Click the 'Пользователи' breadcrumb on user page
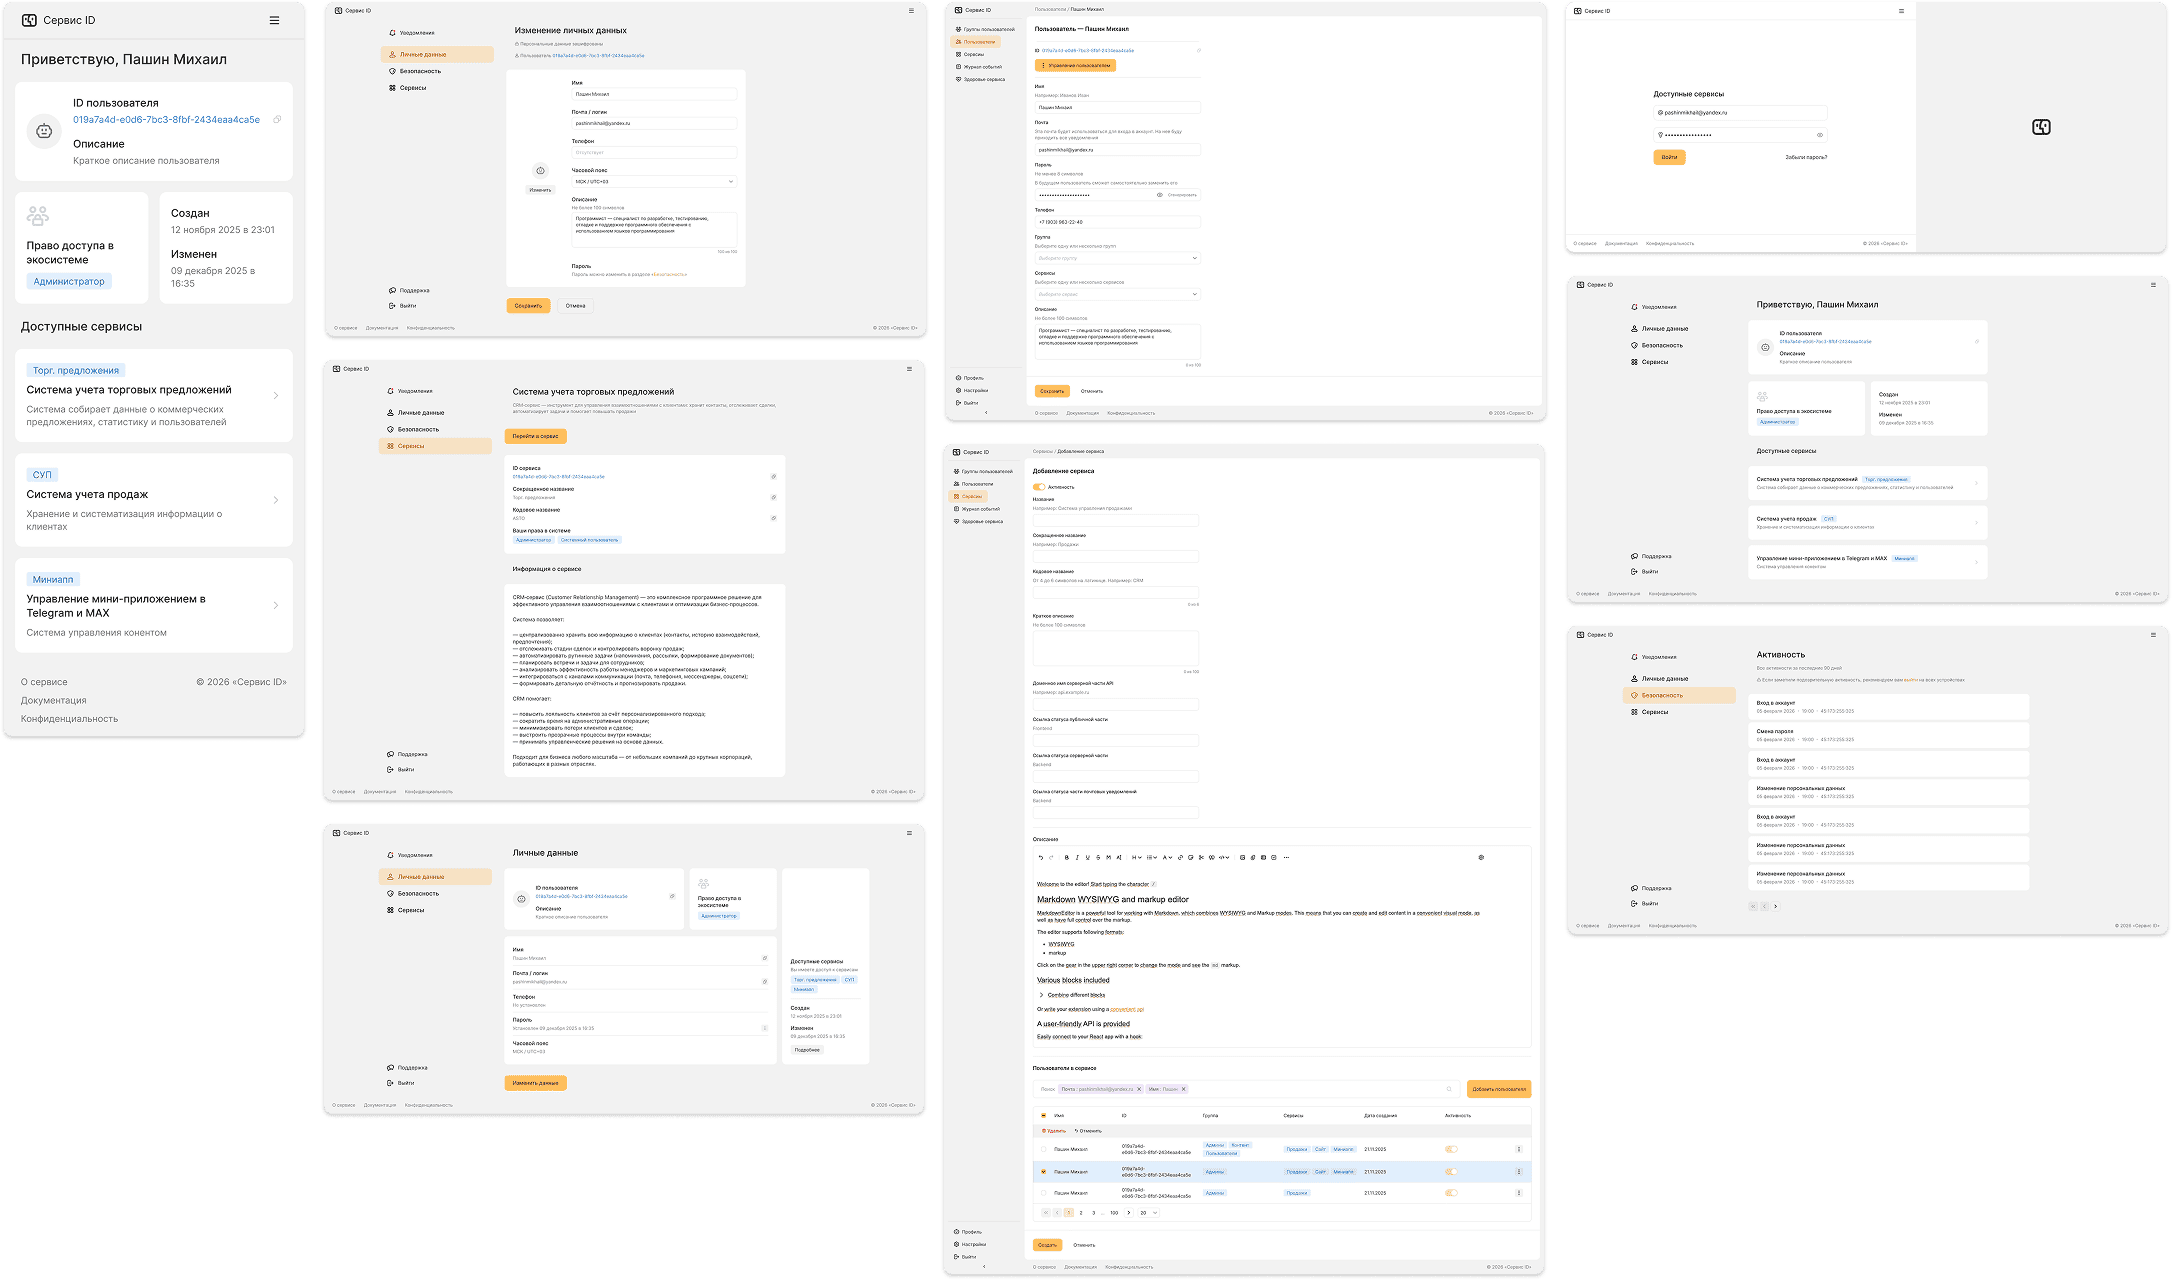The width and height of the screenshot is (2172, 1280). (1050, 9)
